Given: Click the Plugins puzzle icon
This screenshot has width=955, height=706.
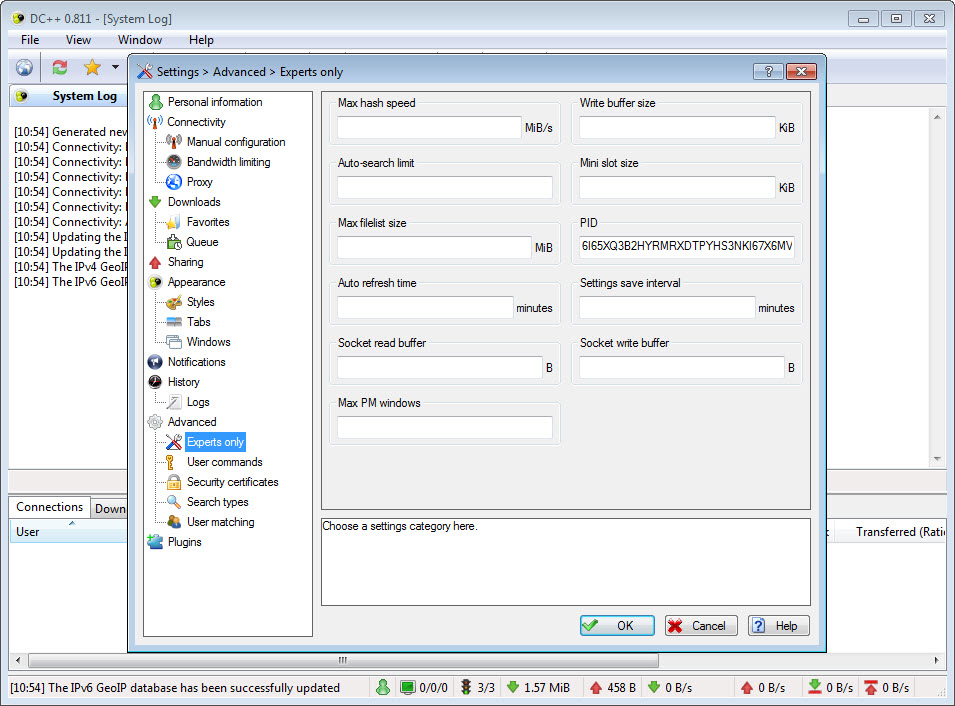Looking at the screenshot, I should coord(155,542).
